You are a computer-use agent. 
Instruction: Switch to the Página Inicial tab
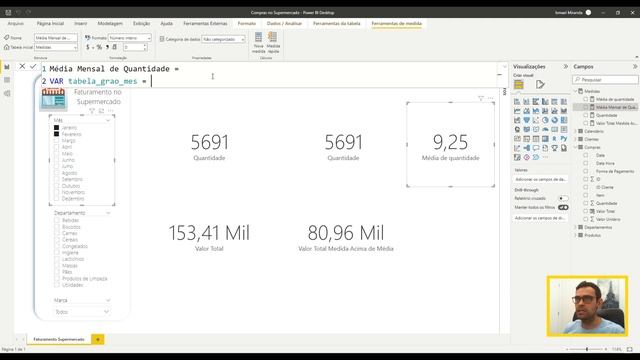pos(50,24)
